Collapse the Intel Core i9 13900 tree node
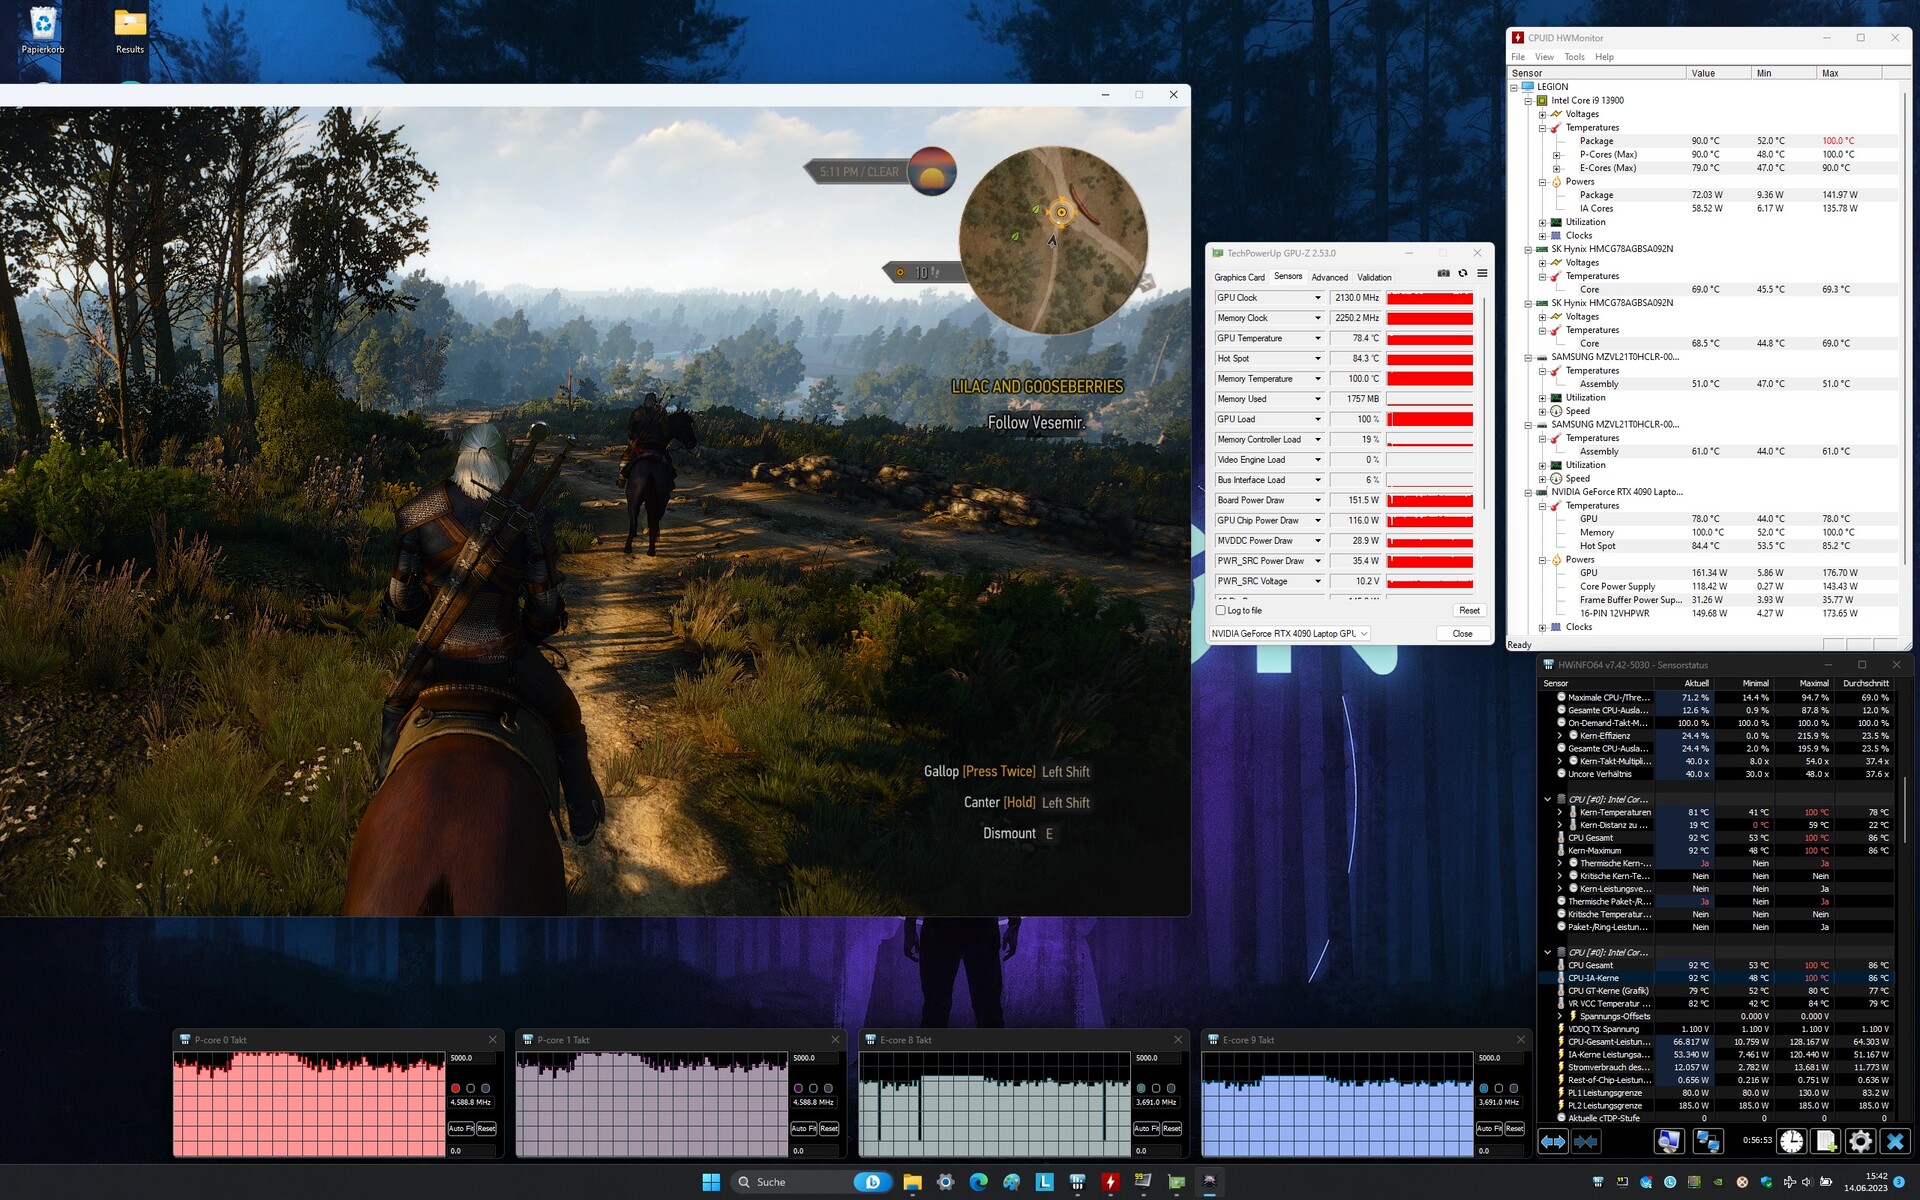This screenshot has width=1920, height=1200. coord(1528,101)
